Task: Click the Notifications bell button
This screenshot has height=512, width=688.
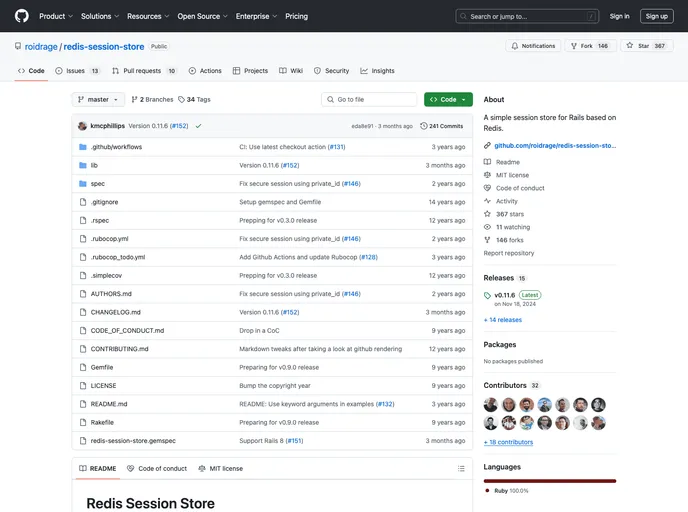Action: [533, 46]
